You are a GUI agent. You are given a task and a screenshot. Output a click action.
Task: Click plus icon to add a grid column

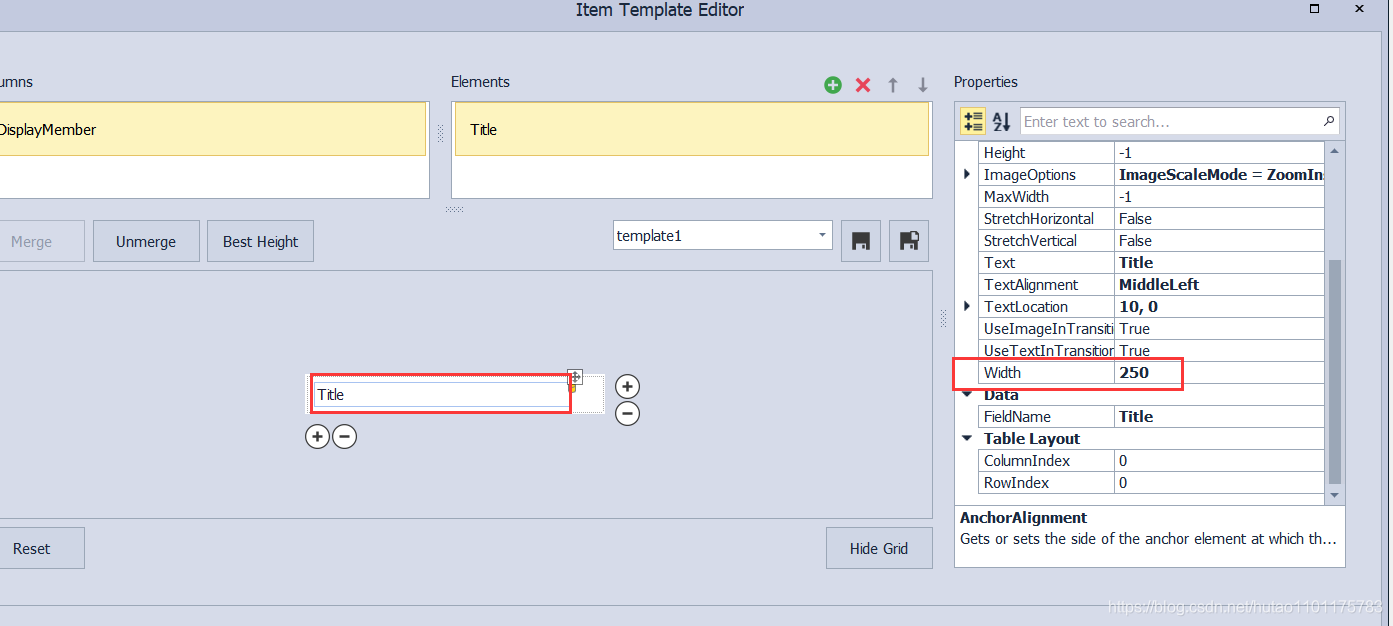(627, 386)
